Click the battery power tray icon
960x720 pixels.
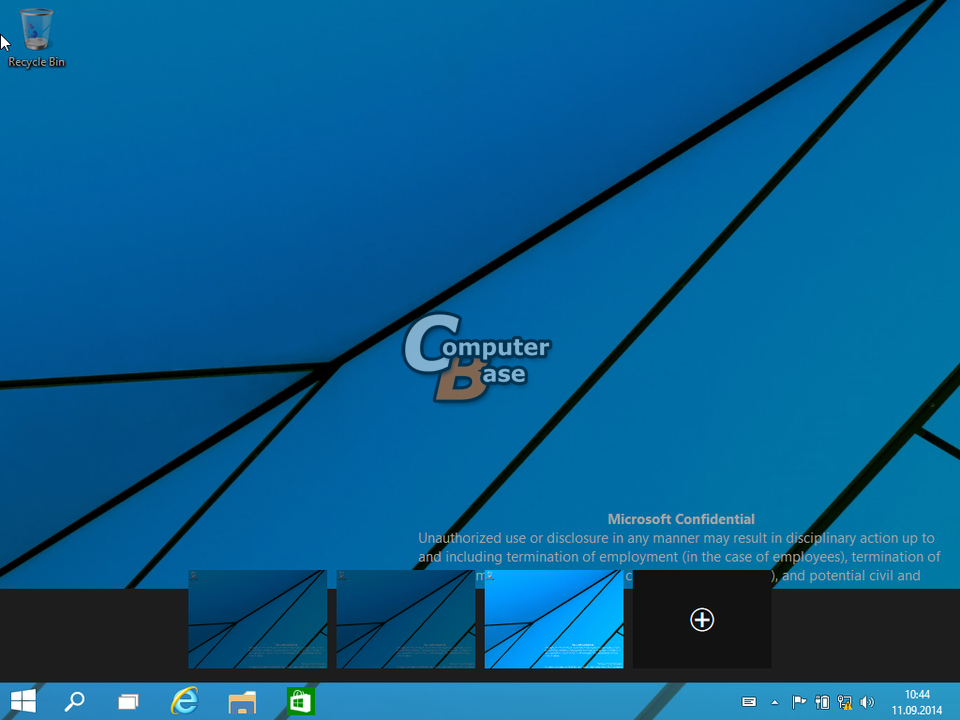click(822, 702)
